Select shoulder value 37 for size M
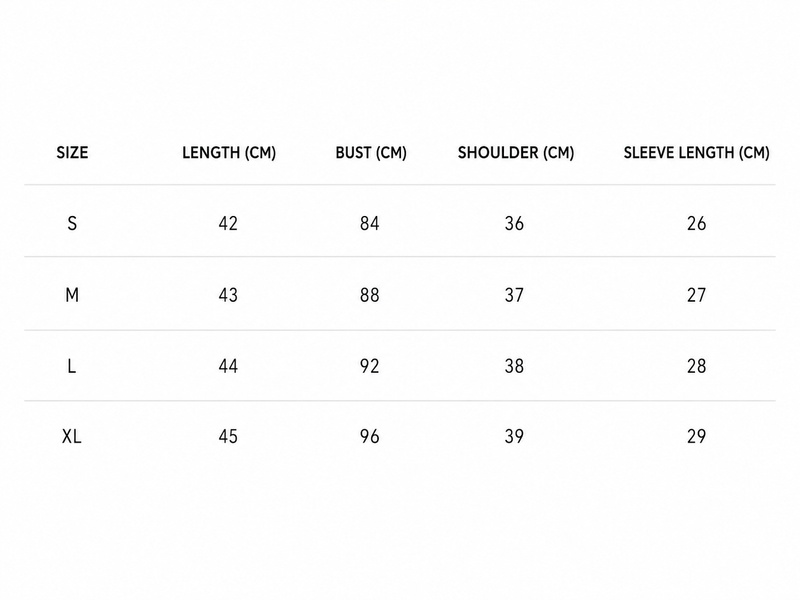 514,295
